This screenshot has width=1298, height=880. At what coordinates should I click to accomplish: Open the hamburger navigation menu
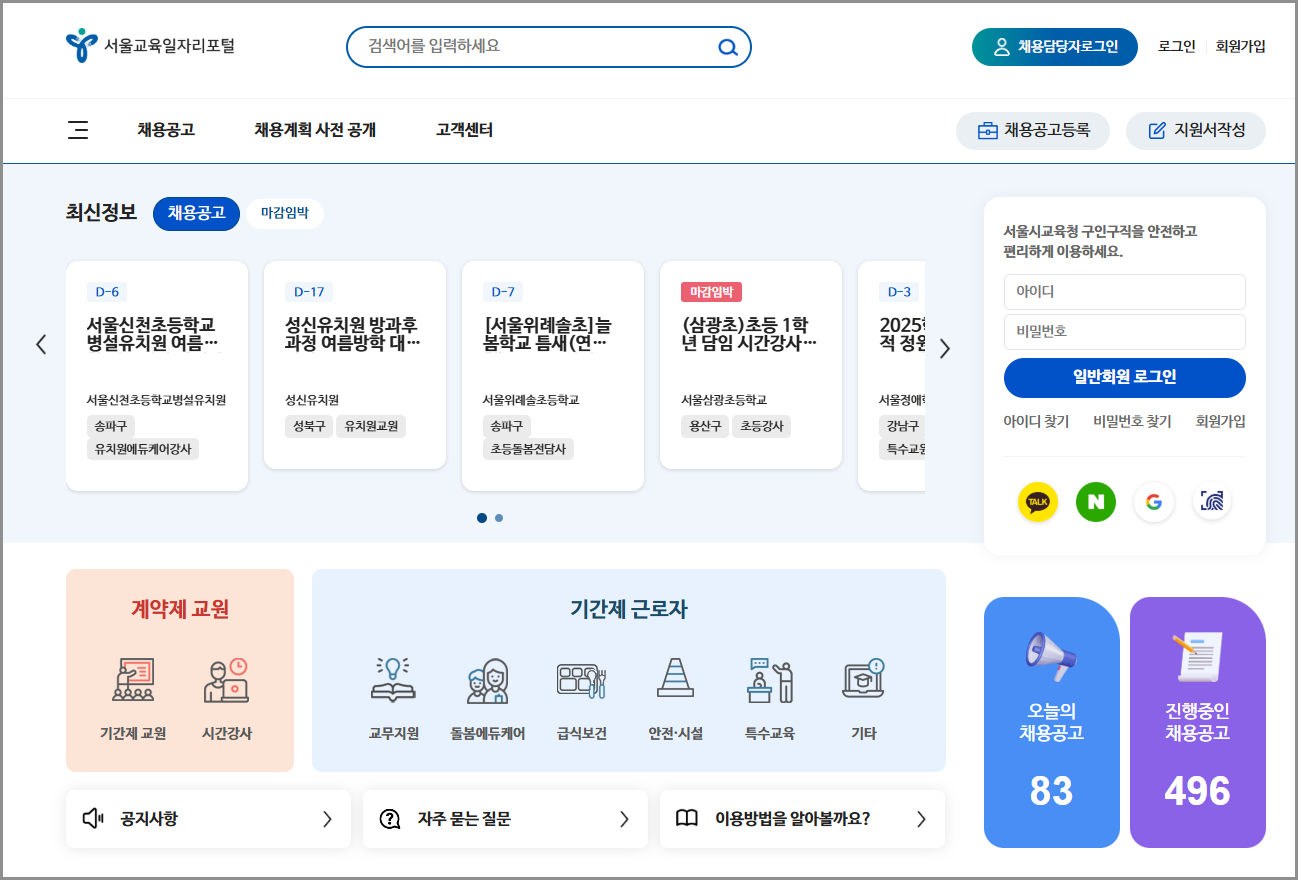point(78,130)
